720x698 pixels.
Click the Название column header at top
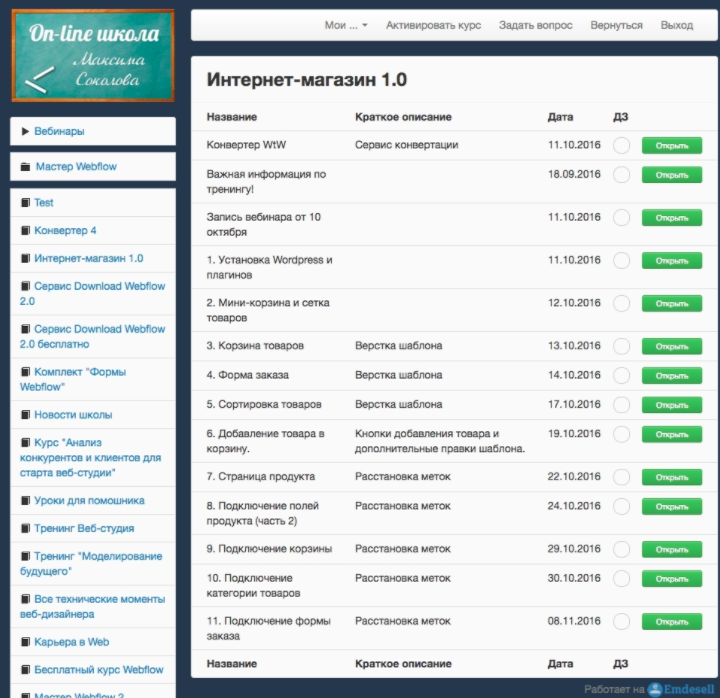231,117
